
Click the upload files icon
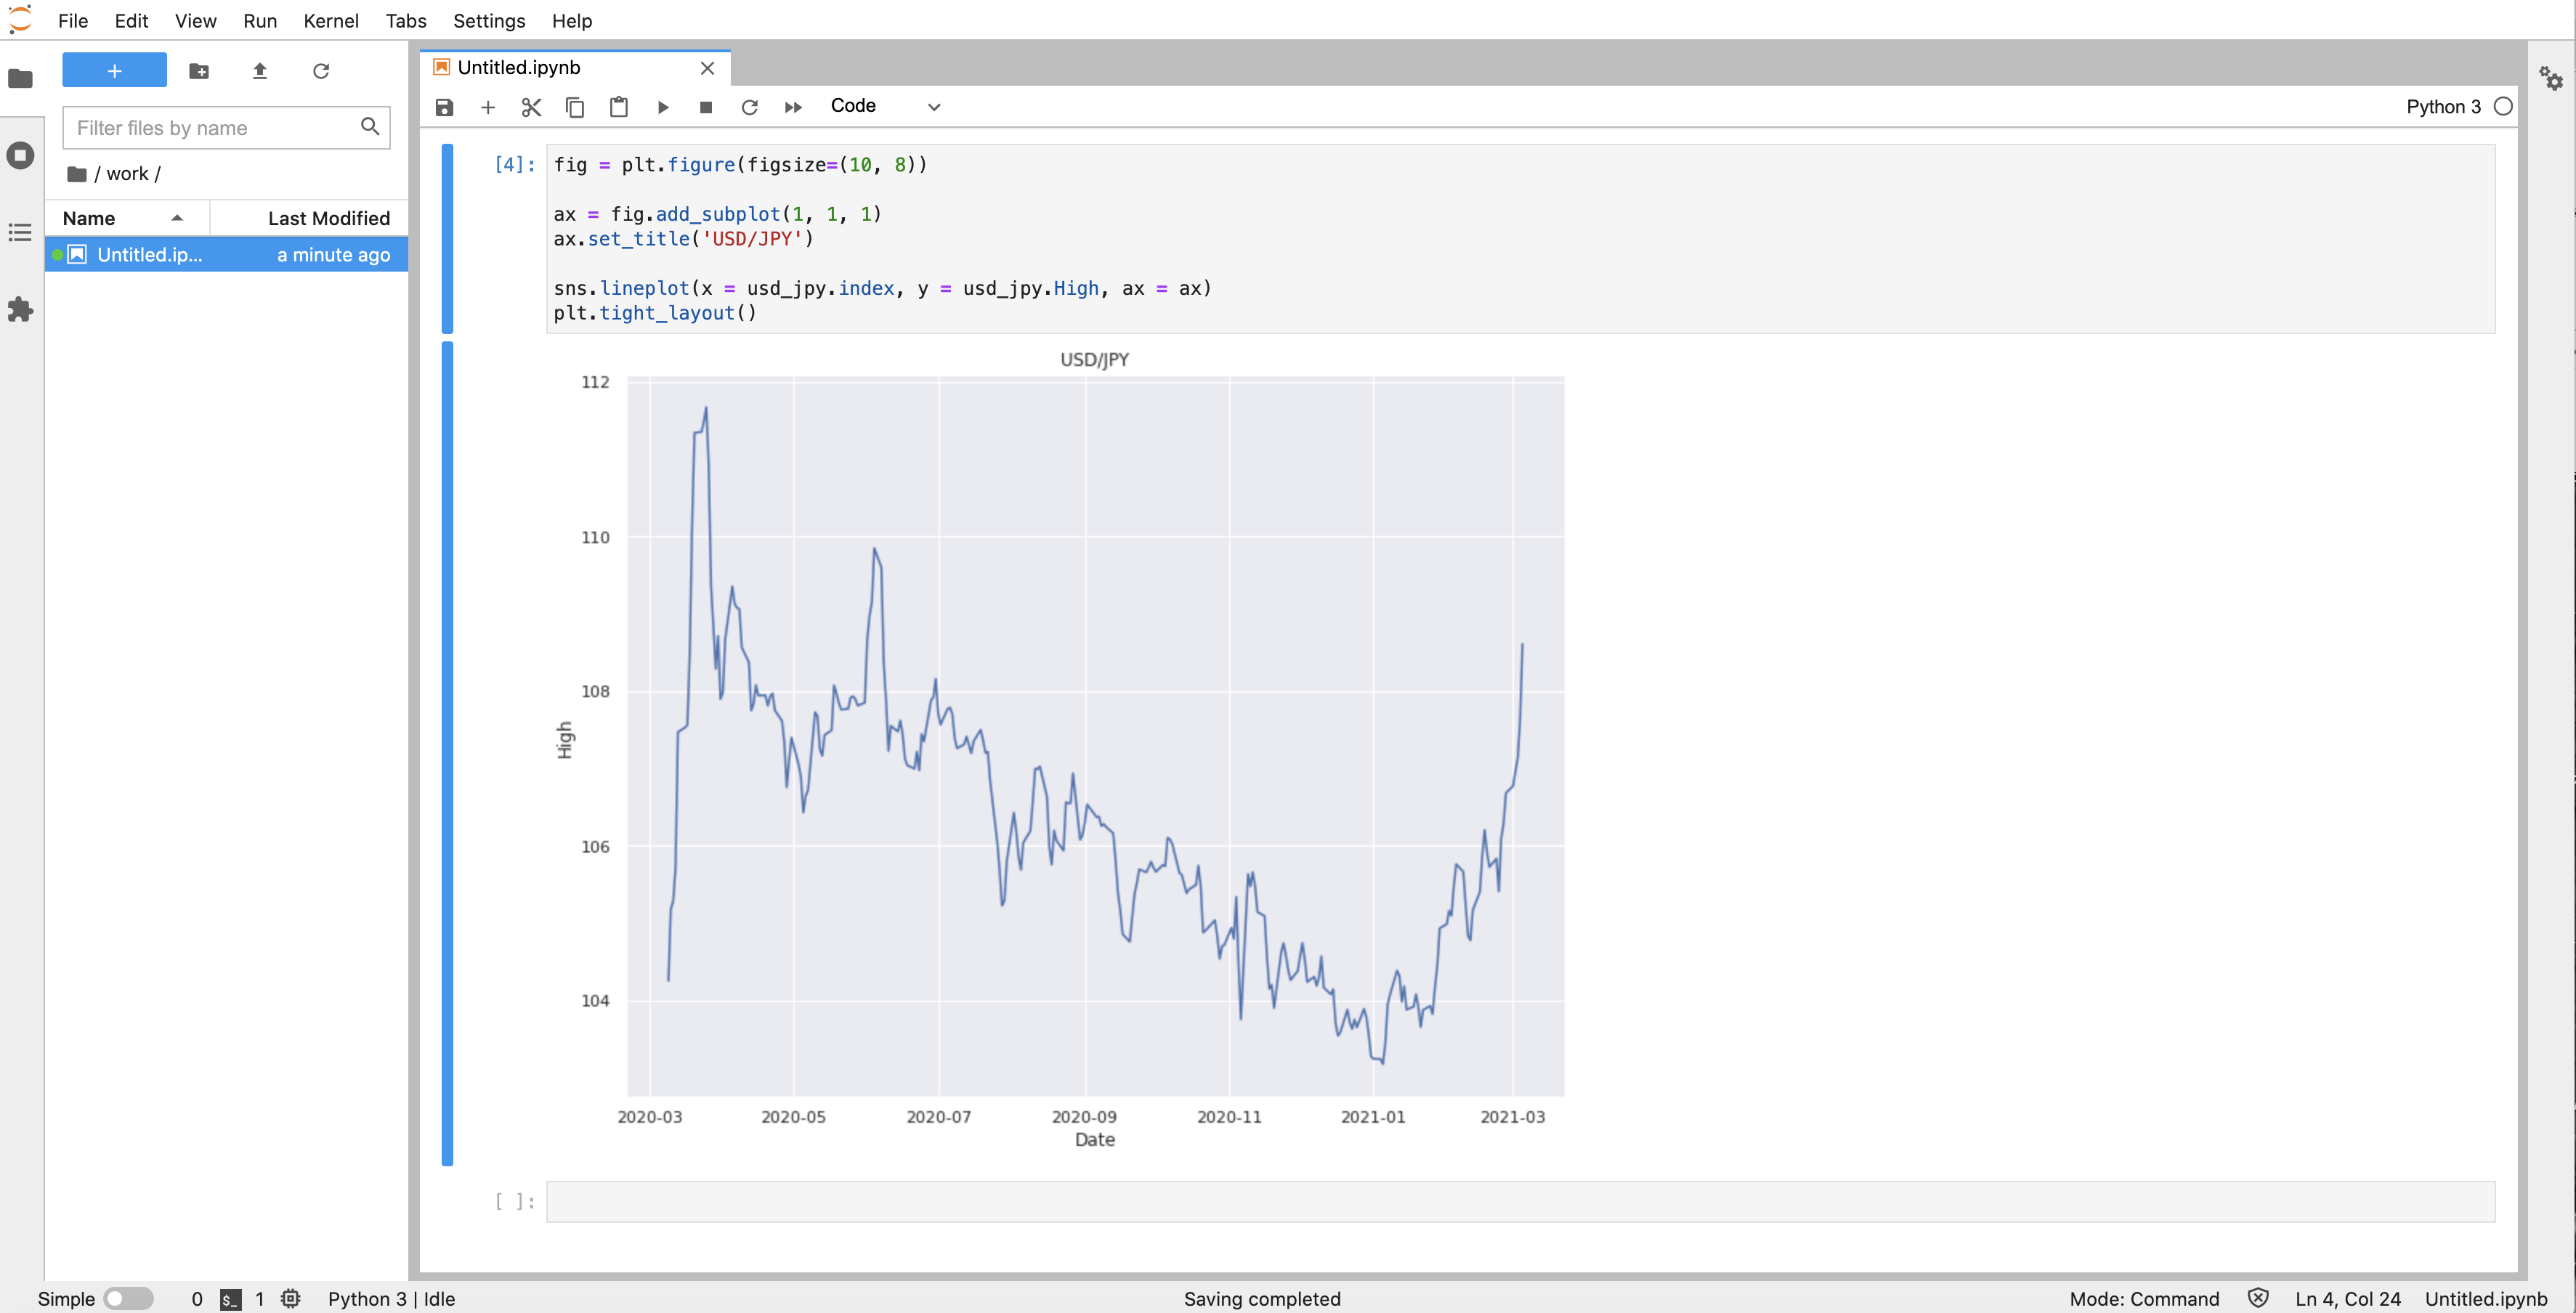coord(260,71)
